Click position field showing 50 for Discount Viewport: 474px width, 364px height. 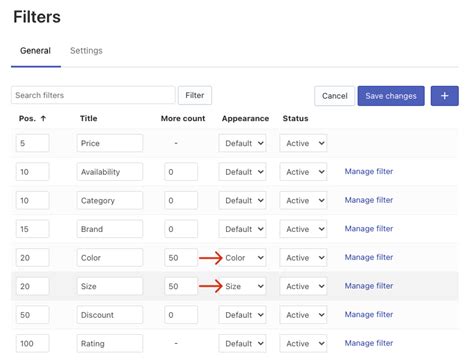pos(32,315)
